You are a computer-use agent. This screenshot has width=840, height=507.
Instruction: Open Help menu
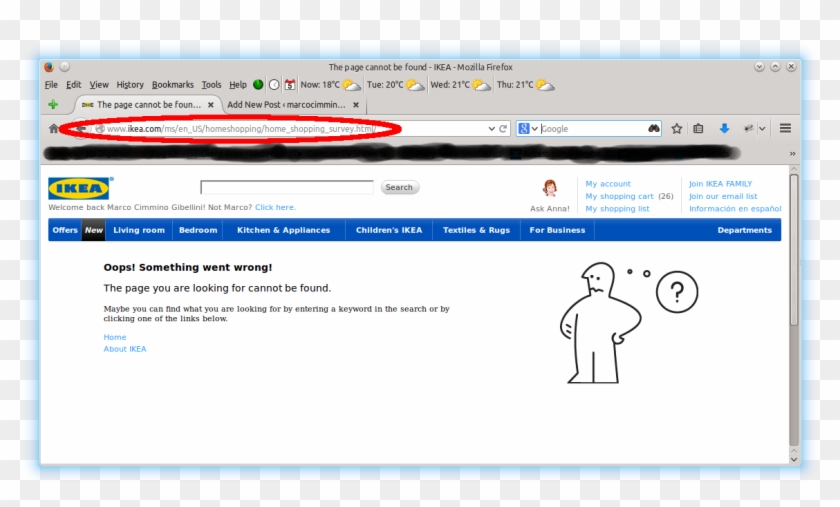[238, 85]
